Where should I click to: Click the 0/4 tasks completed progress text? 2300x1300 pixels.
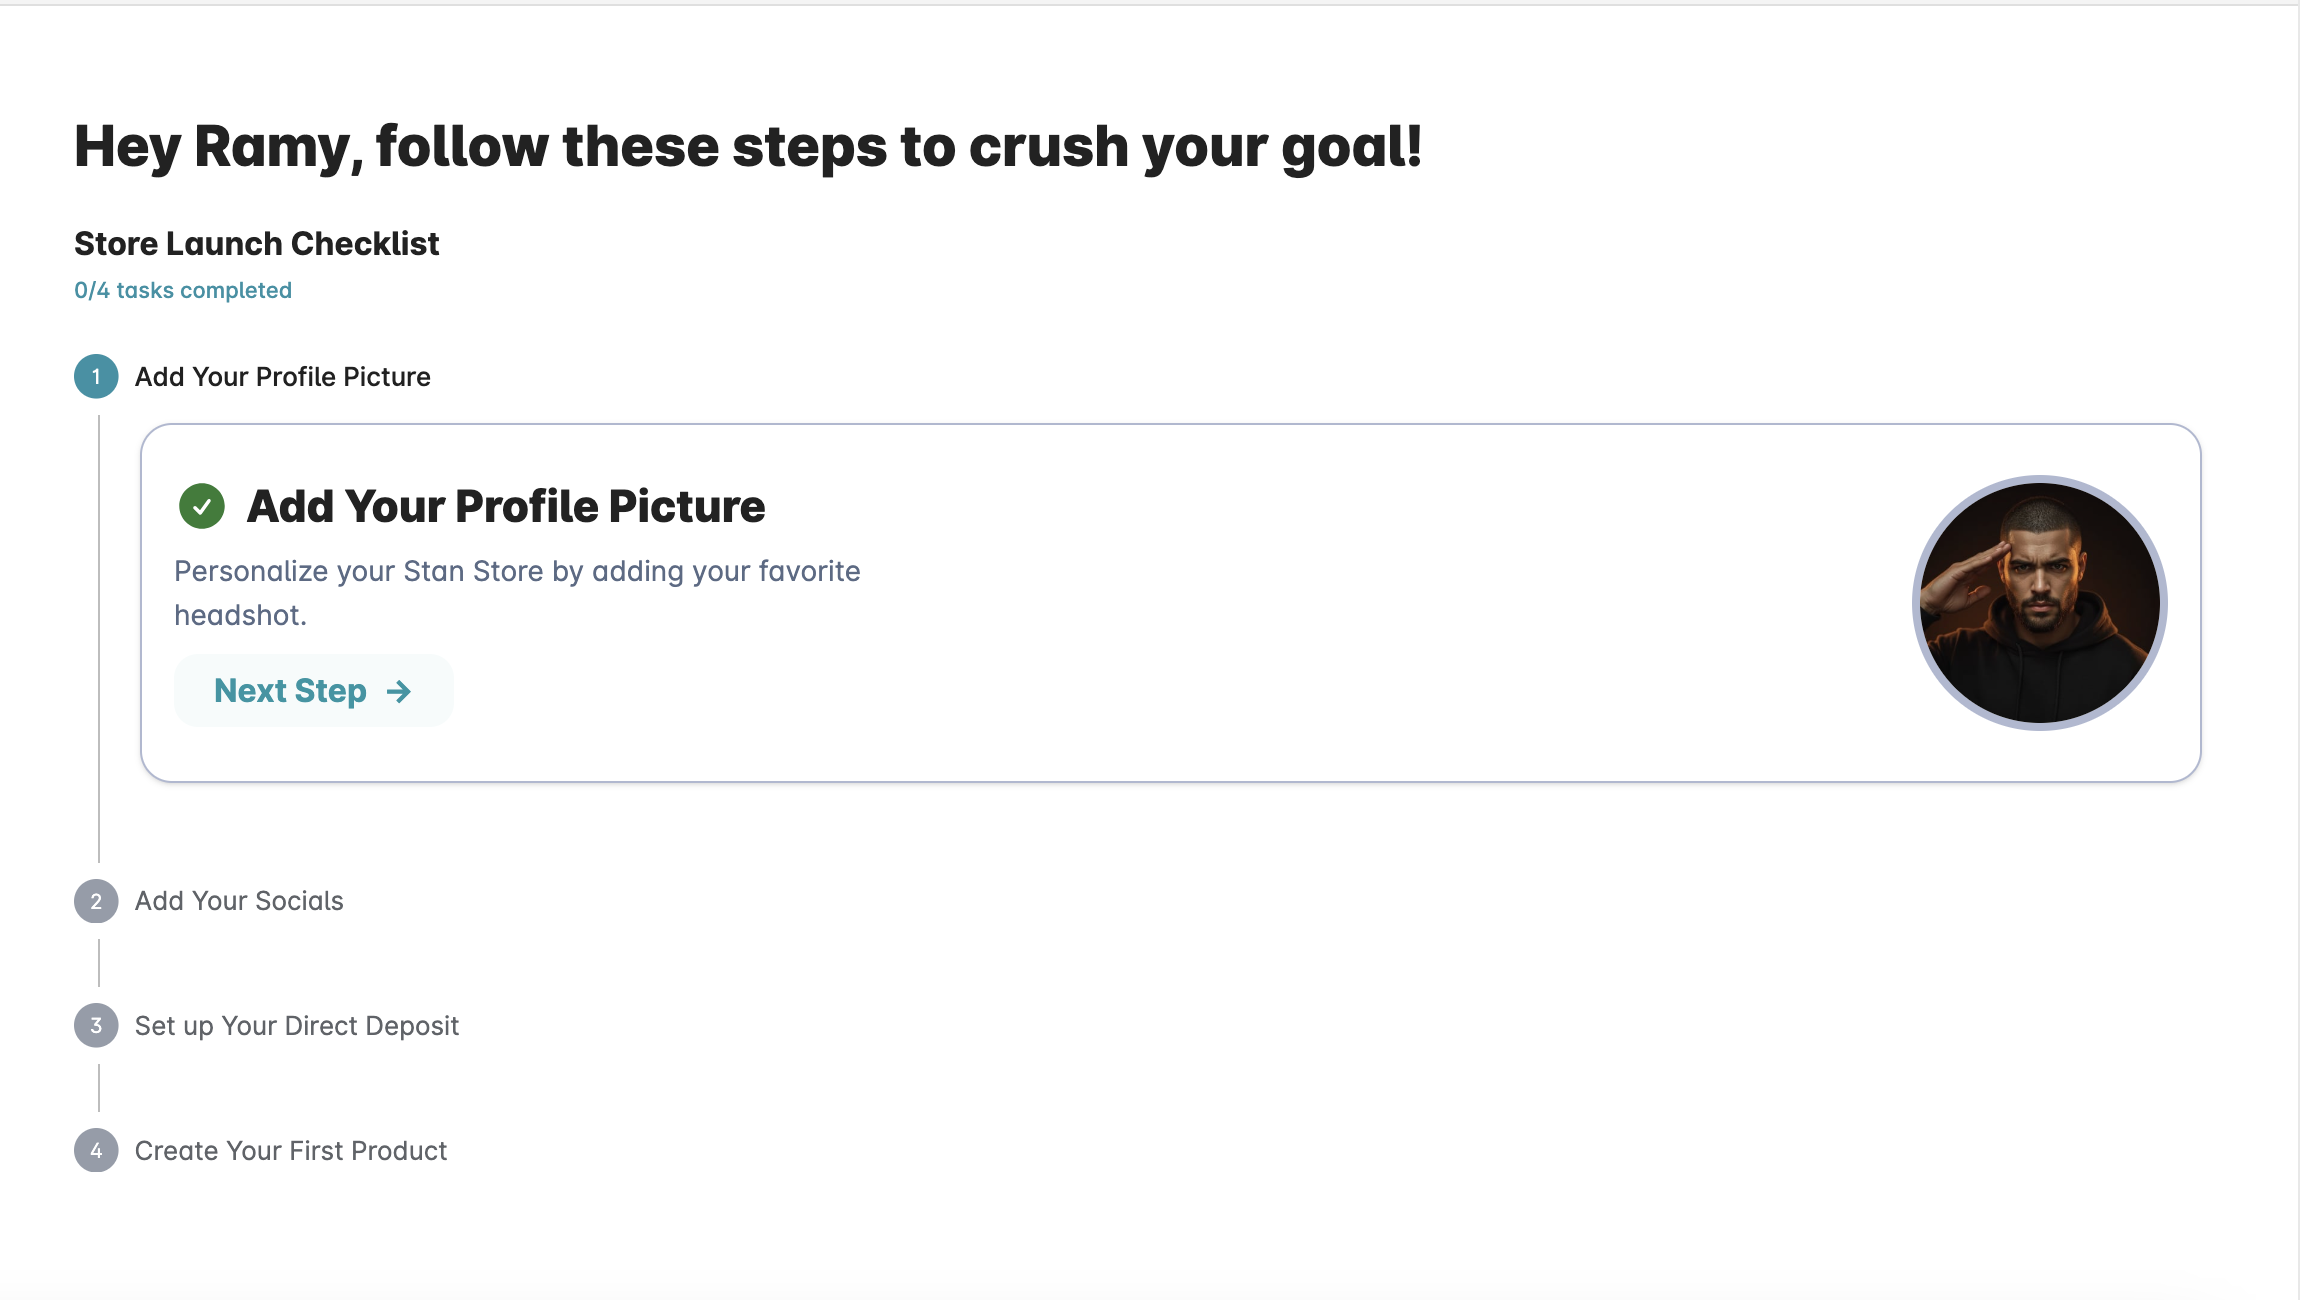coord(183,290)
